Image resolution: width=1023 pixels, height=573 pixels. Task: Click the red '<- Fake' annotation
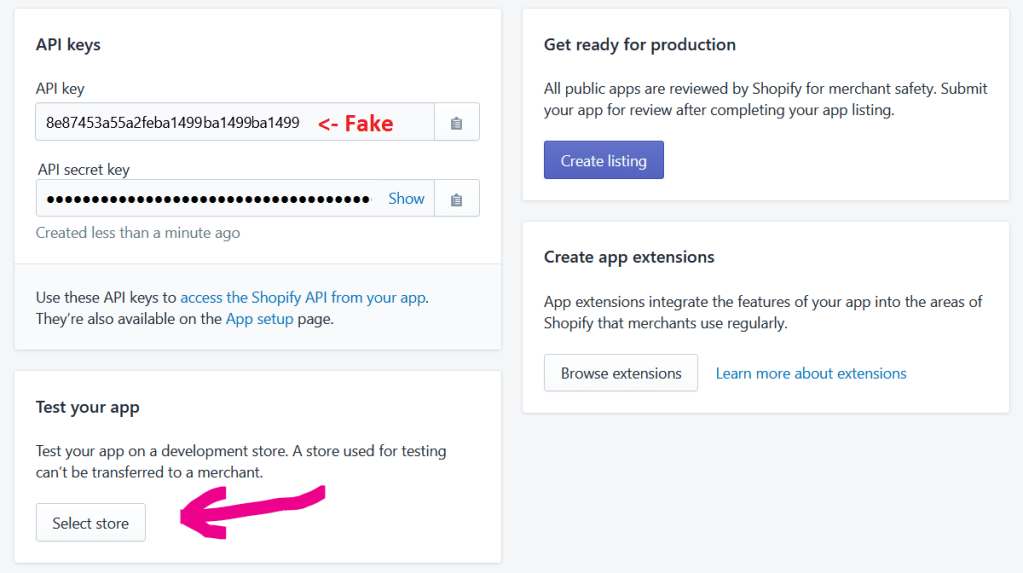[x=355, y=124]
